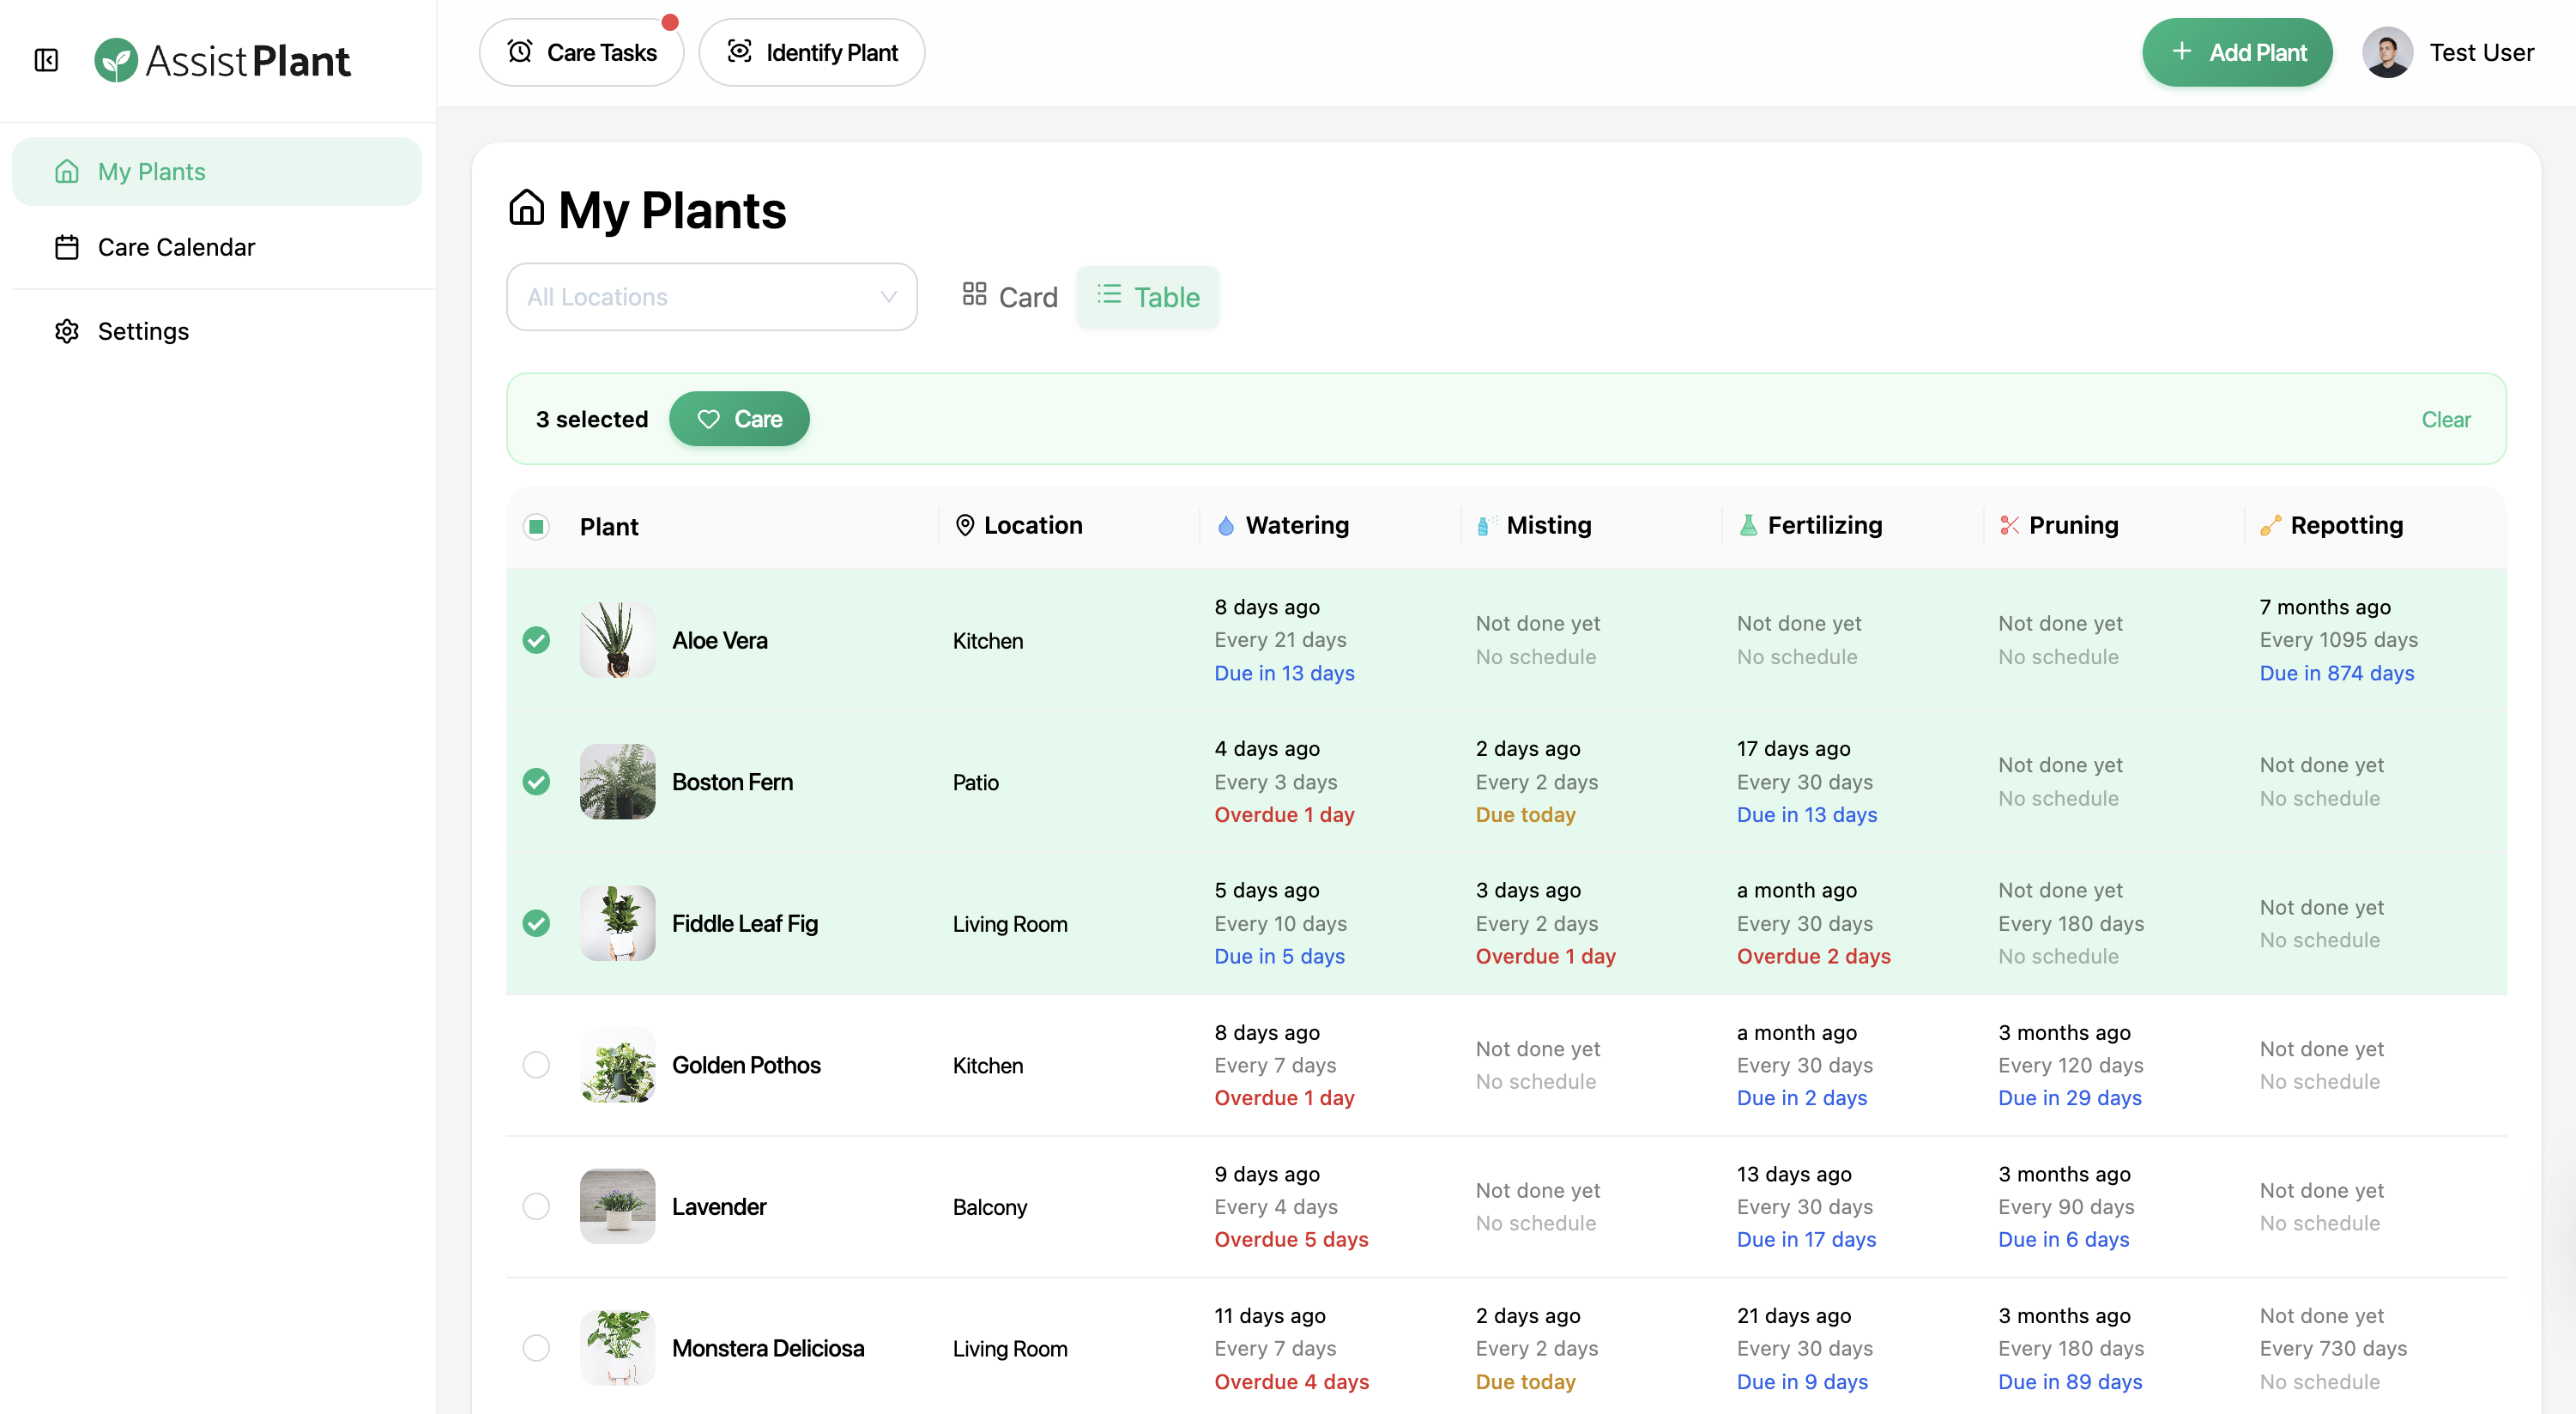Select the Golden Pothos row checkbox
Viewport: 2576px width, 1414px height.
(536, 1065)
